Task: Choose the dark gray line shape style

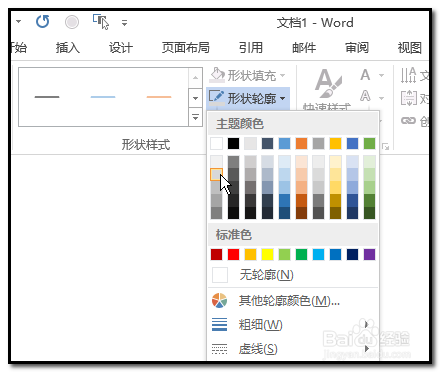Action: pyautogui.click(x=47, y=97)
